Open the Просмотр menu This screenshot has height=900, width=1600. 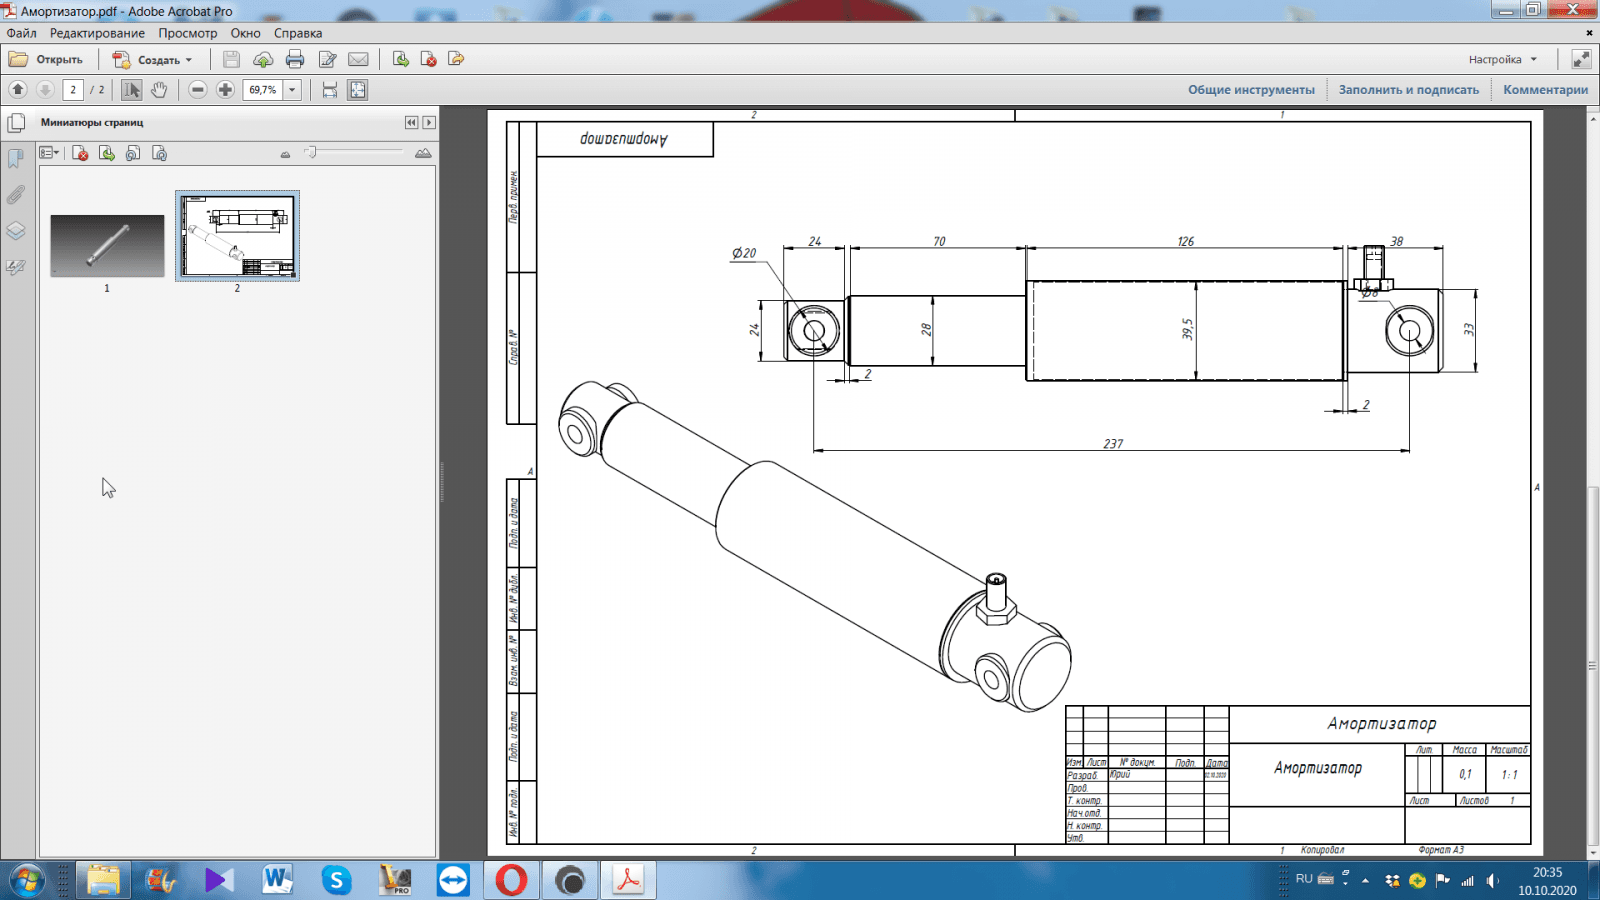[x=187, y=33]
